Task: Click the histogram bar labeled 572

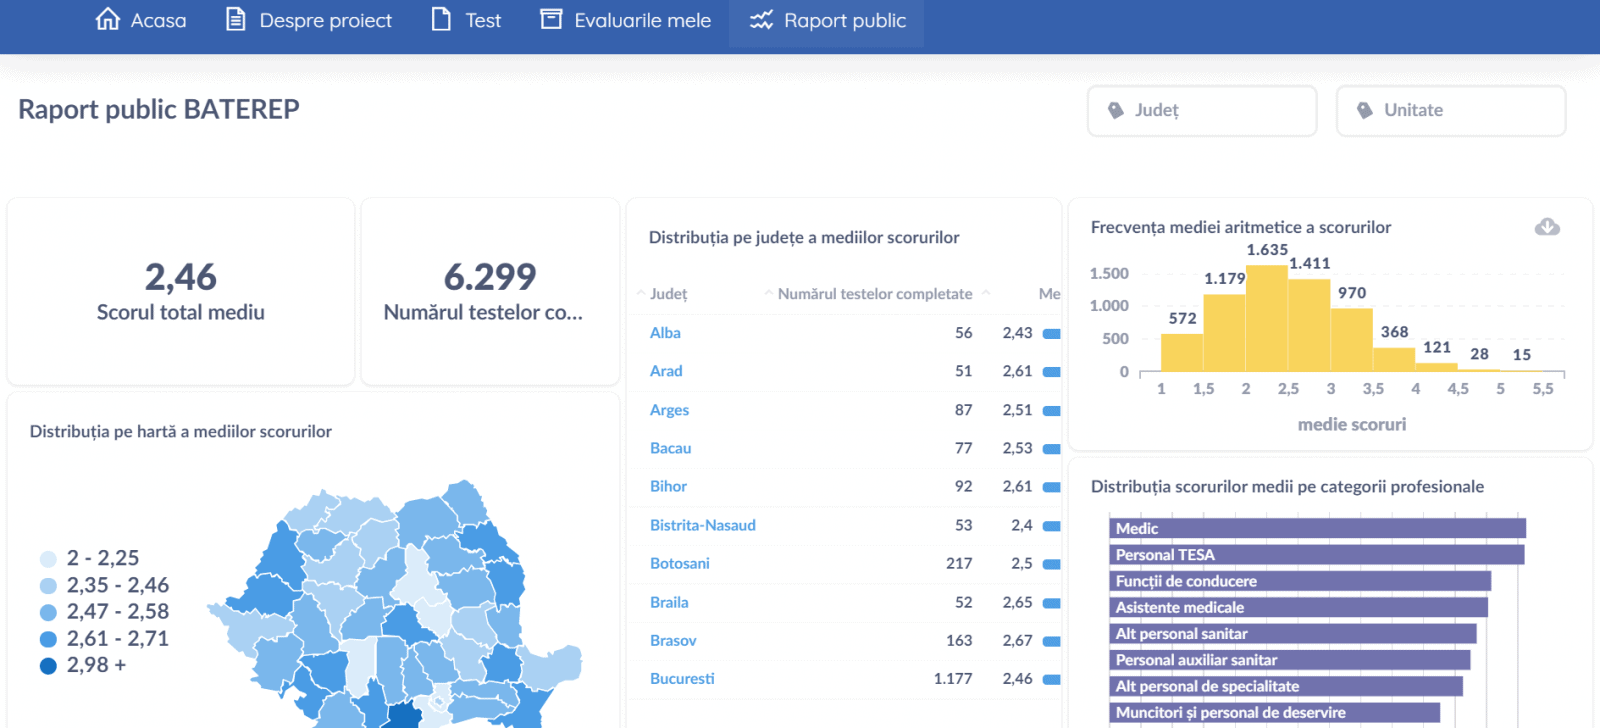Action: pyautogui.click(x=1182, y=352)
